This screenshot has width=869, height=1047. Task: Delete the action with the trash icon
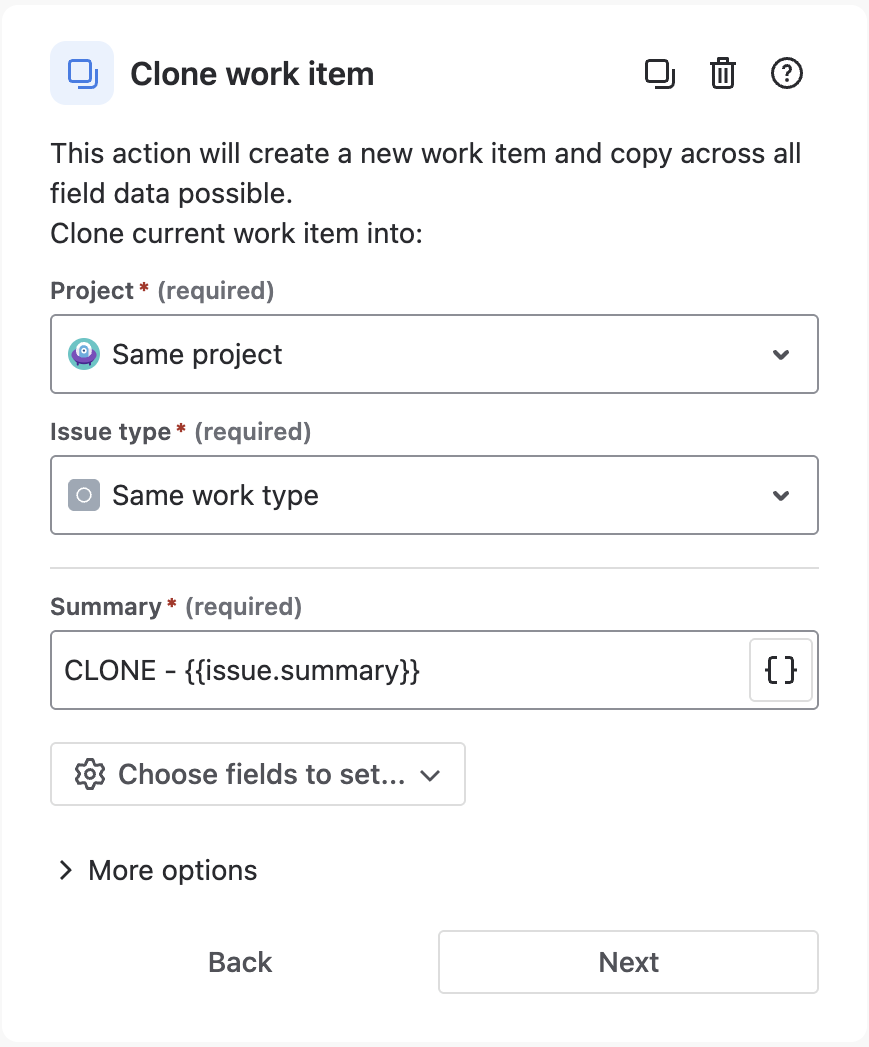723,74
